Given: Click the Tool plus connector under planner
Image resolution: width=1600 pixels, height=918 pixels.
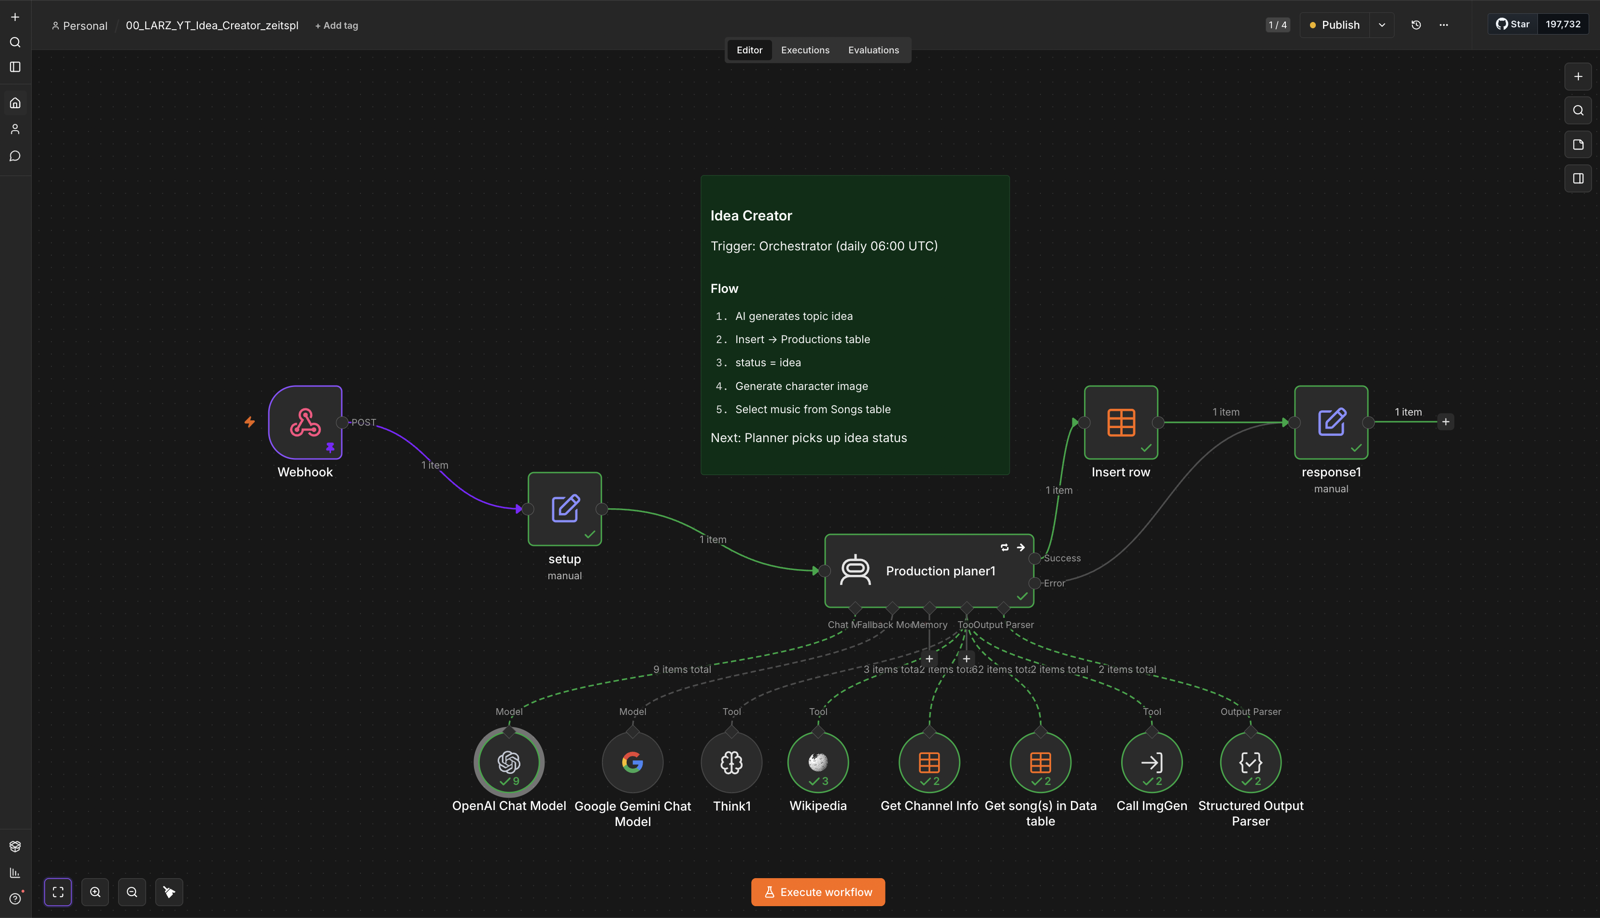Looking at the screenshot, I should tap(967, 659).
